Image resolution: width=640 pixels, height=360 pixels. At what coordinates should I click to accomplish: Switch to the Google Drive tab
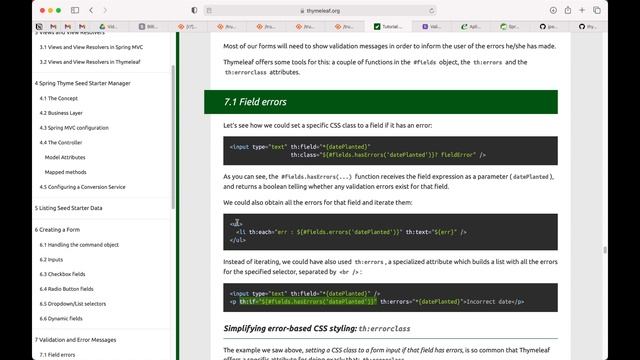[x=108, y=27]
